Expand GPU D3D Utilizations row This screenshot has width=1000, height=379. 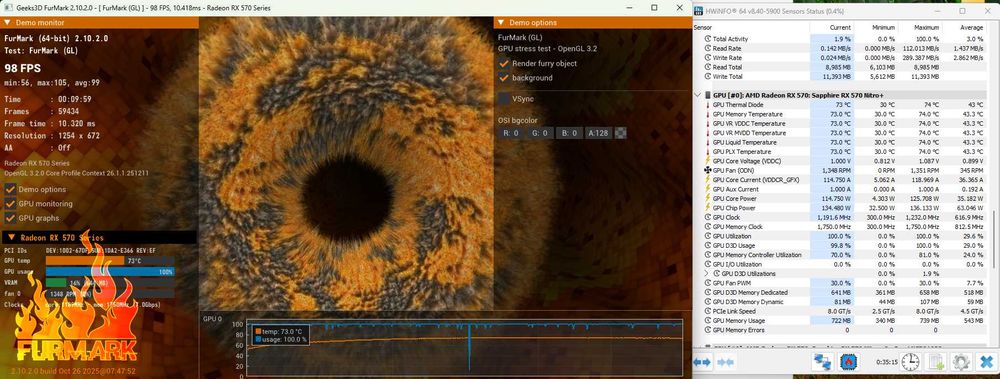(706, 274)
